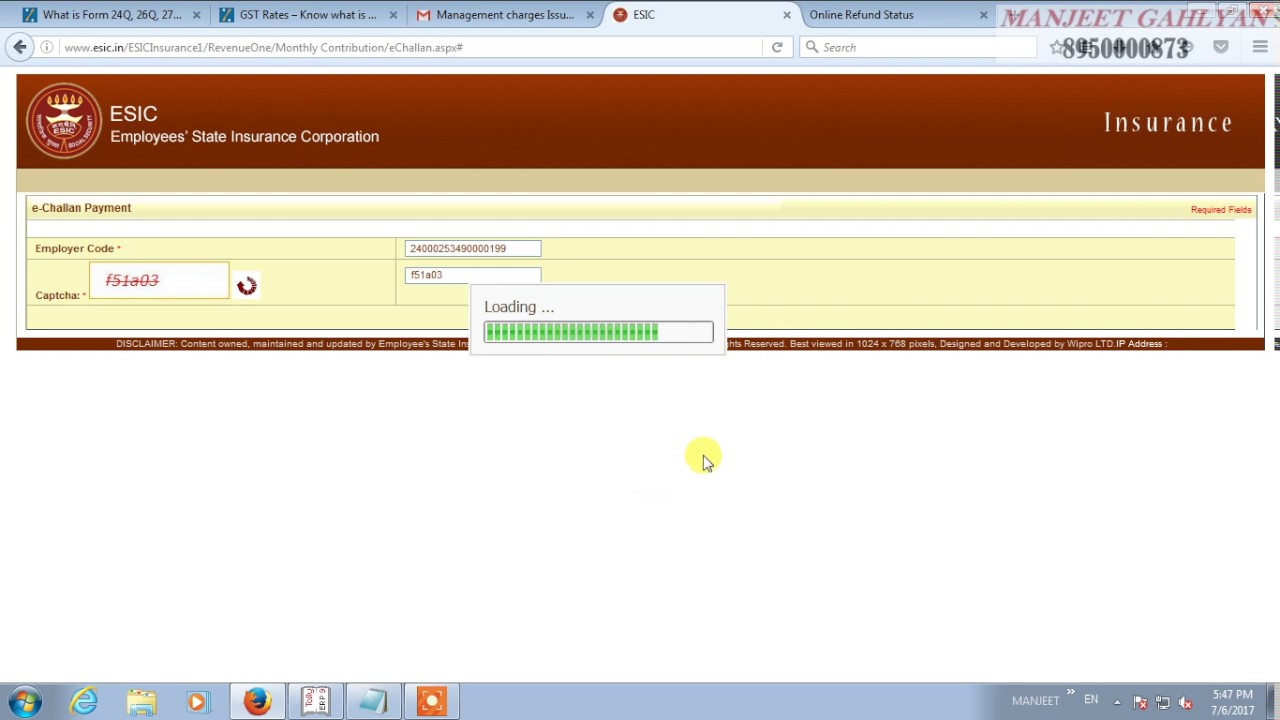Open Action Center flag icon in tray
Viewport: 1280px width, 720px height.
coord(1140,702)
